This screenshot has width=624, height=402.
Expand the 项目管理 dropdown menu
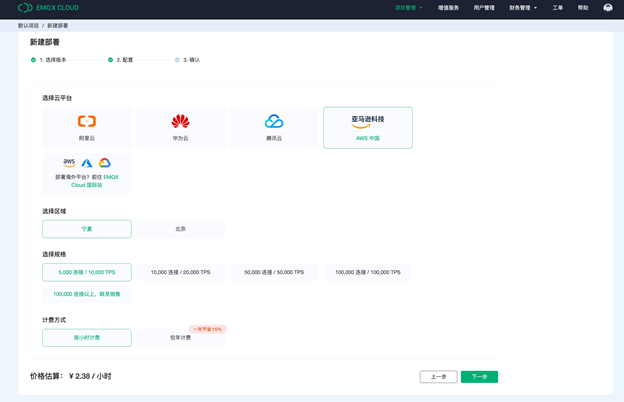click(408, 8)
